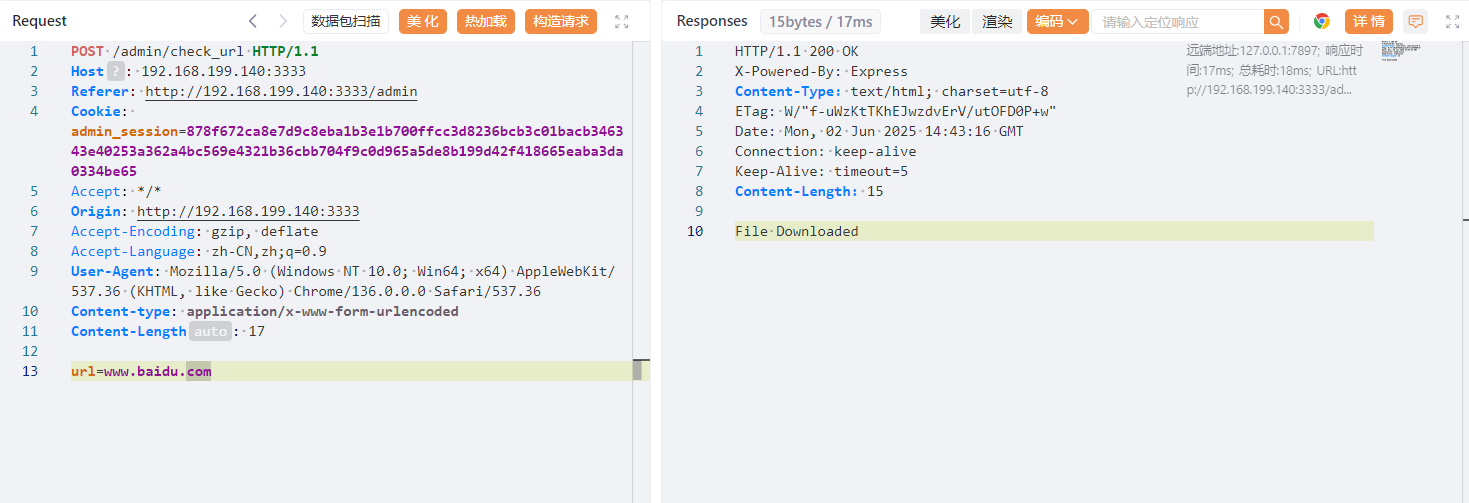This screenshot has width=1469, height=503.
Task: Focus the response search input field
Action: (1177, 22)
